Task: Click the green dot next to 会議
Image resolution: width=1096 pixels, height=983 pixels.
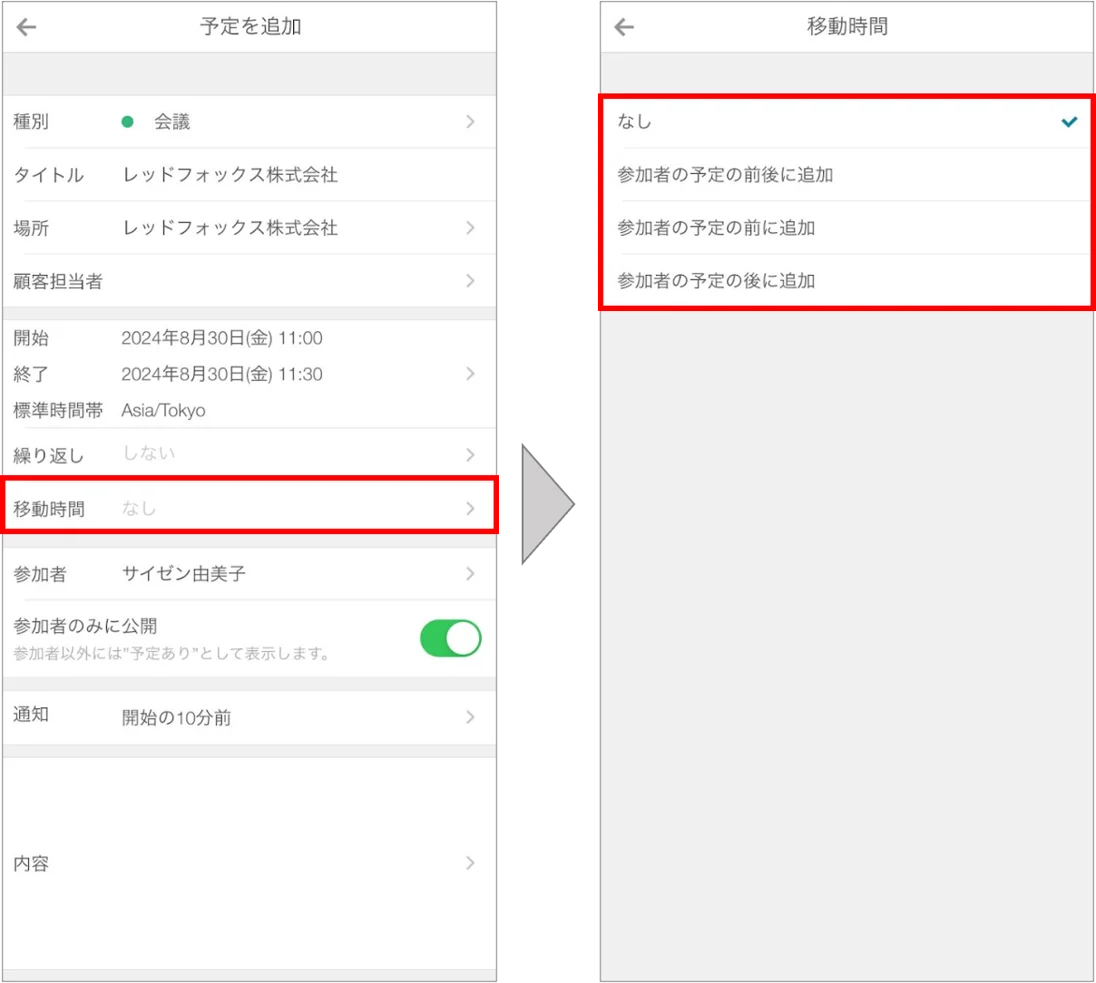Action: (127, 122)
